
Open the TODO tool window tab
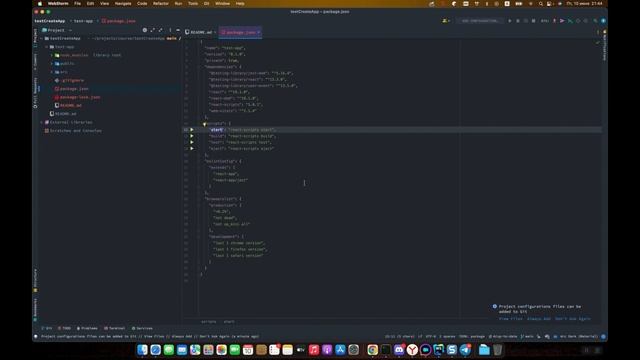coord(64,328)
